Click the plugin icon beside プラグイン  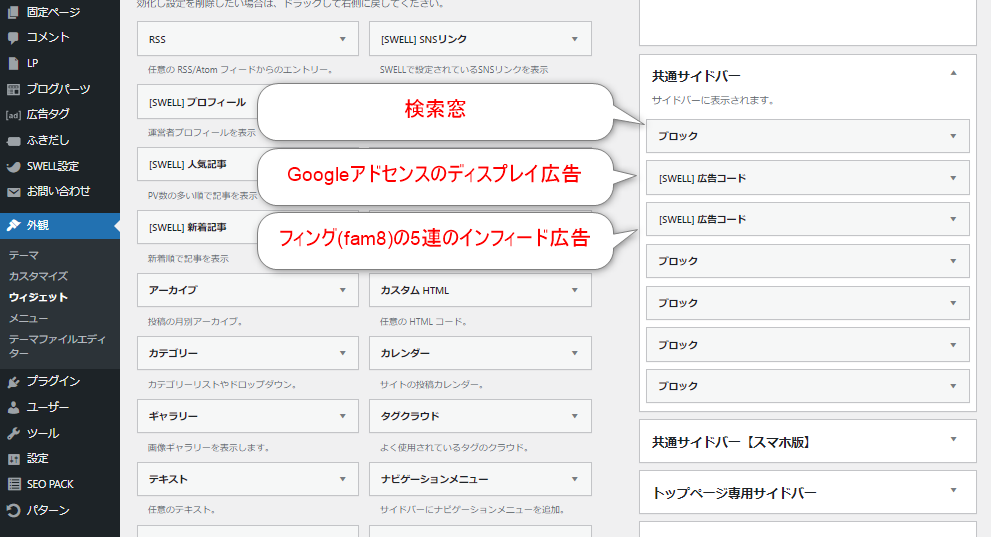(13, 381)
